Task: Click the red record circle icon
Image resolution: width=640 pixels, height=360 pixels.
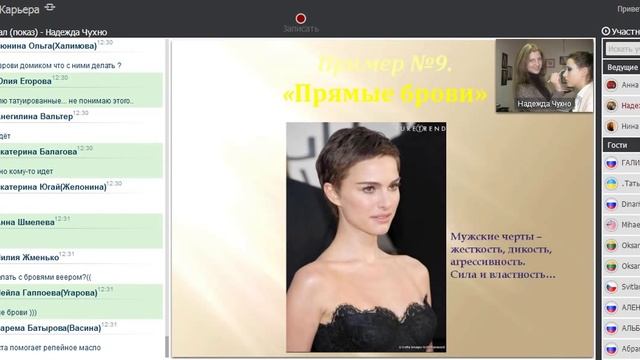Action: 301,18
